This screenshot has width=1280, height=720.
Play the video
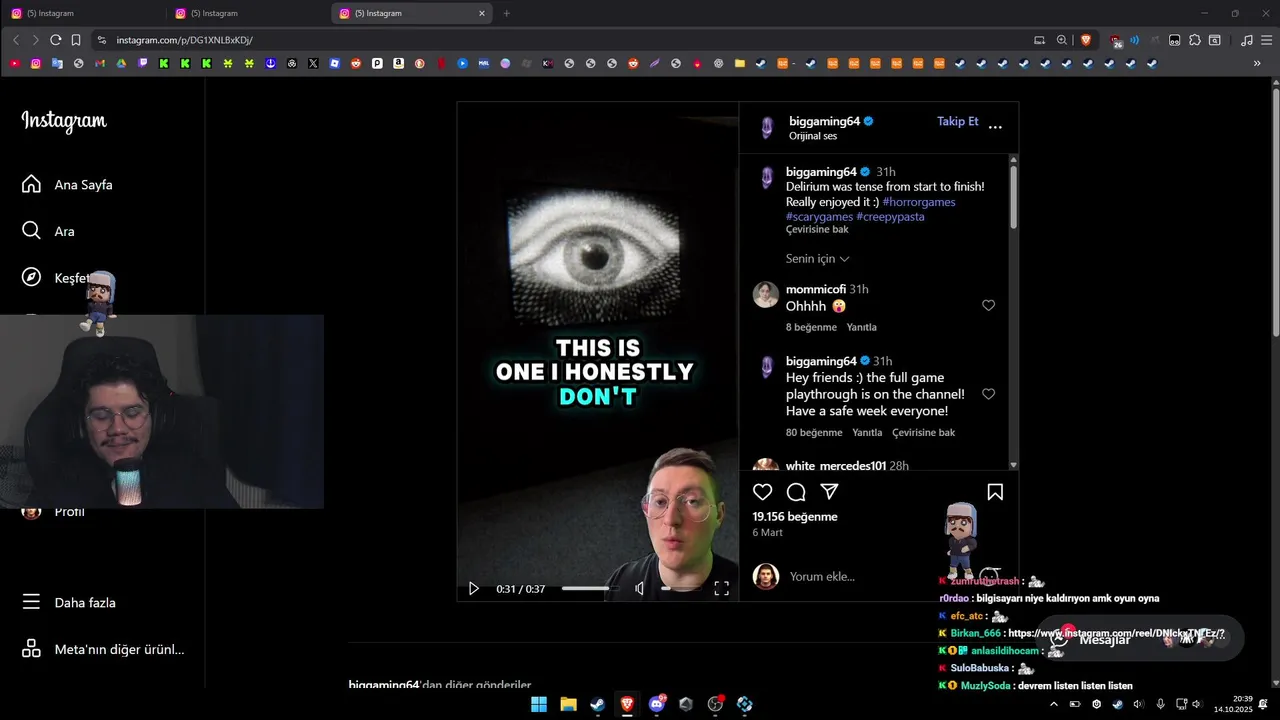pos(474,589)
